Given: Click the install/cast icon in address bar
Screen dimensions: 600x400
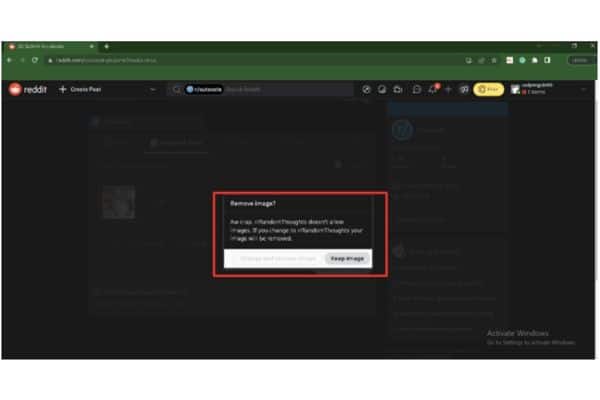Looking at the screenshot, I should click(469, 60).
